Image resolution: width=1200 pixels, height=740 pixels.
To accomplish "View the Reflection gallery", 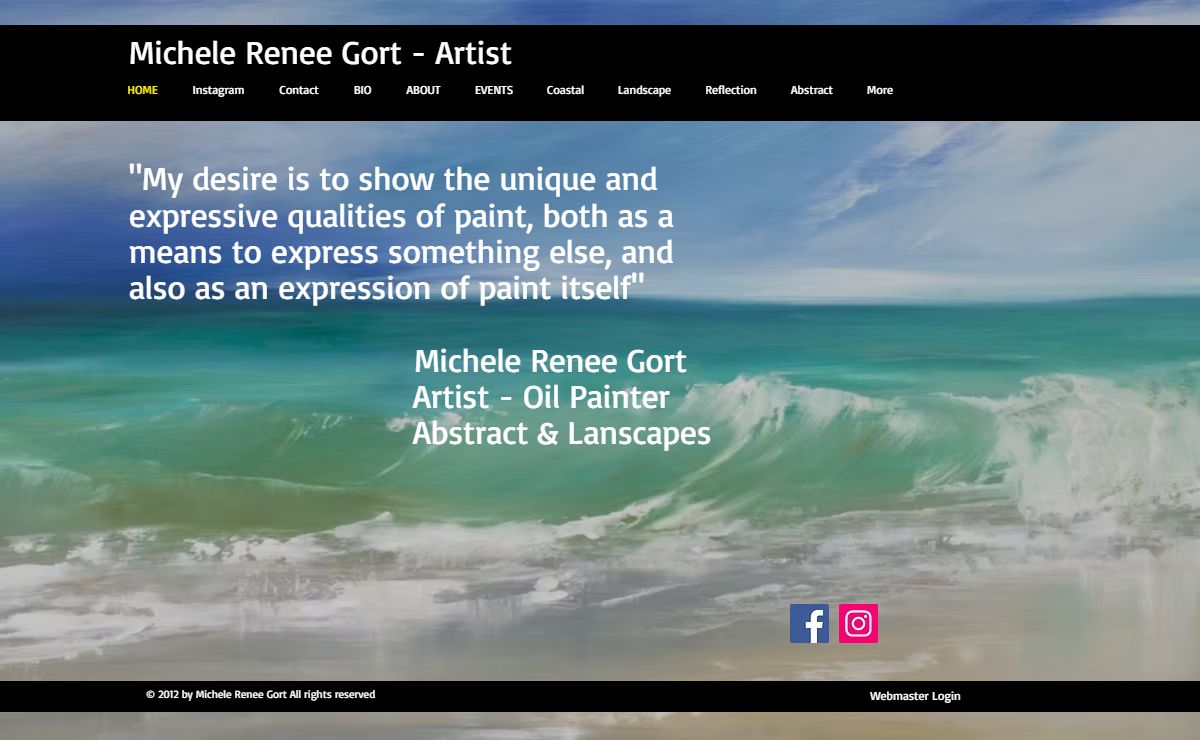I will (x=730, y=90).
